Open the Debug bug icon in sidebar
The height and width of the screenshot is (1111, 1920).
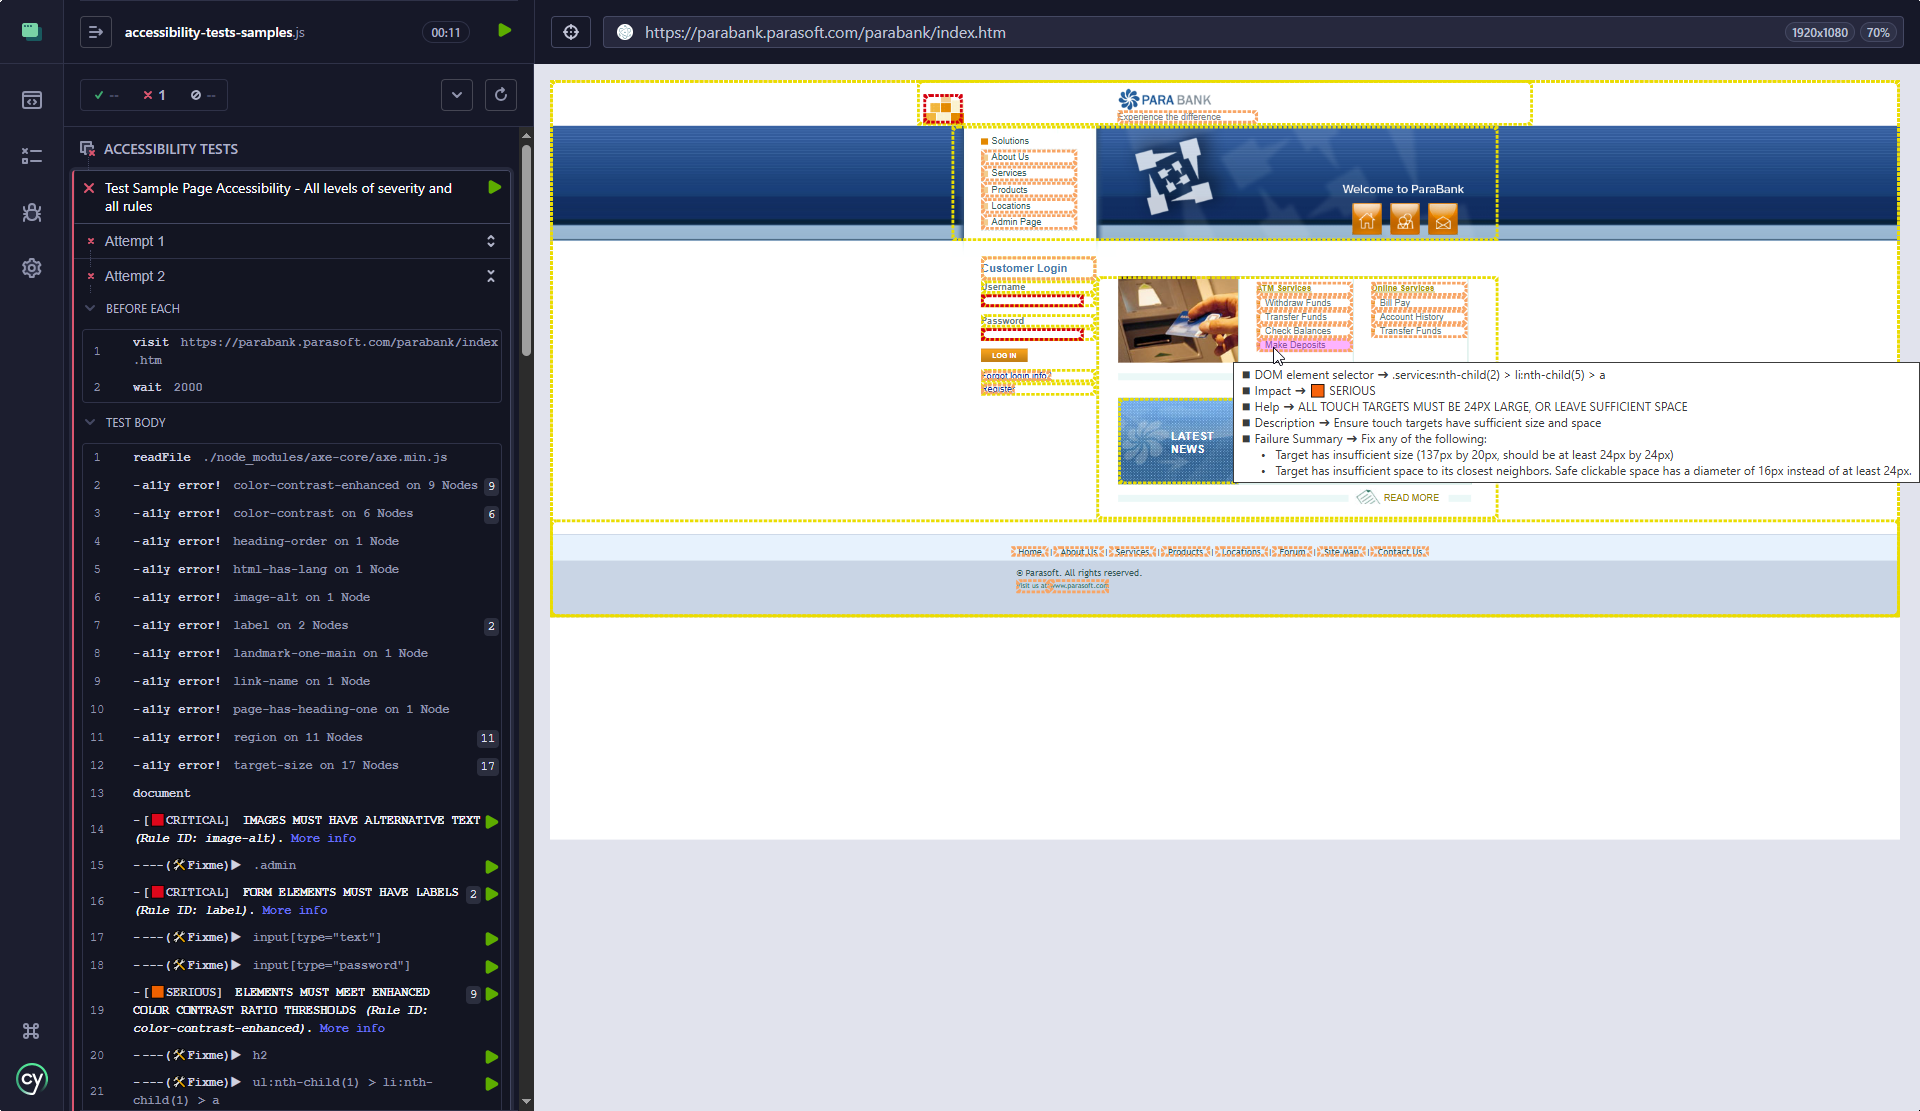[31, 212]
